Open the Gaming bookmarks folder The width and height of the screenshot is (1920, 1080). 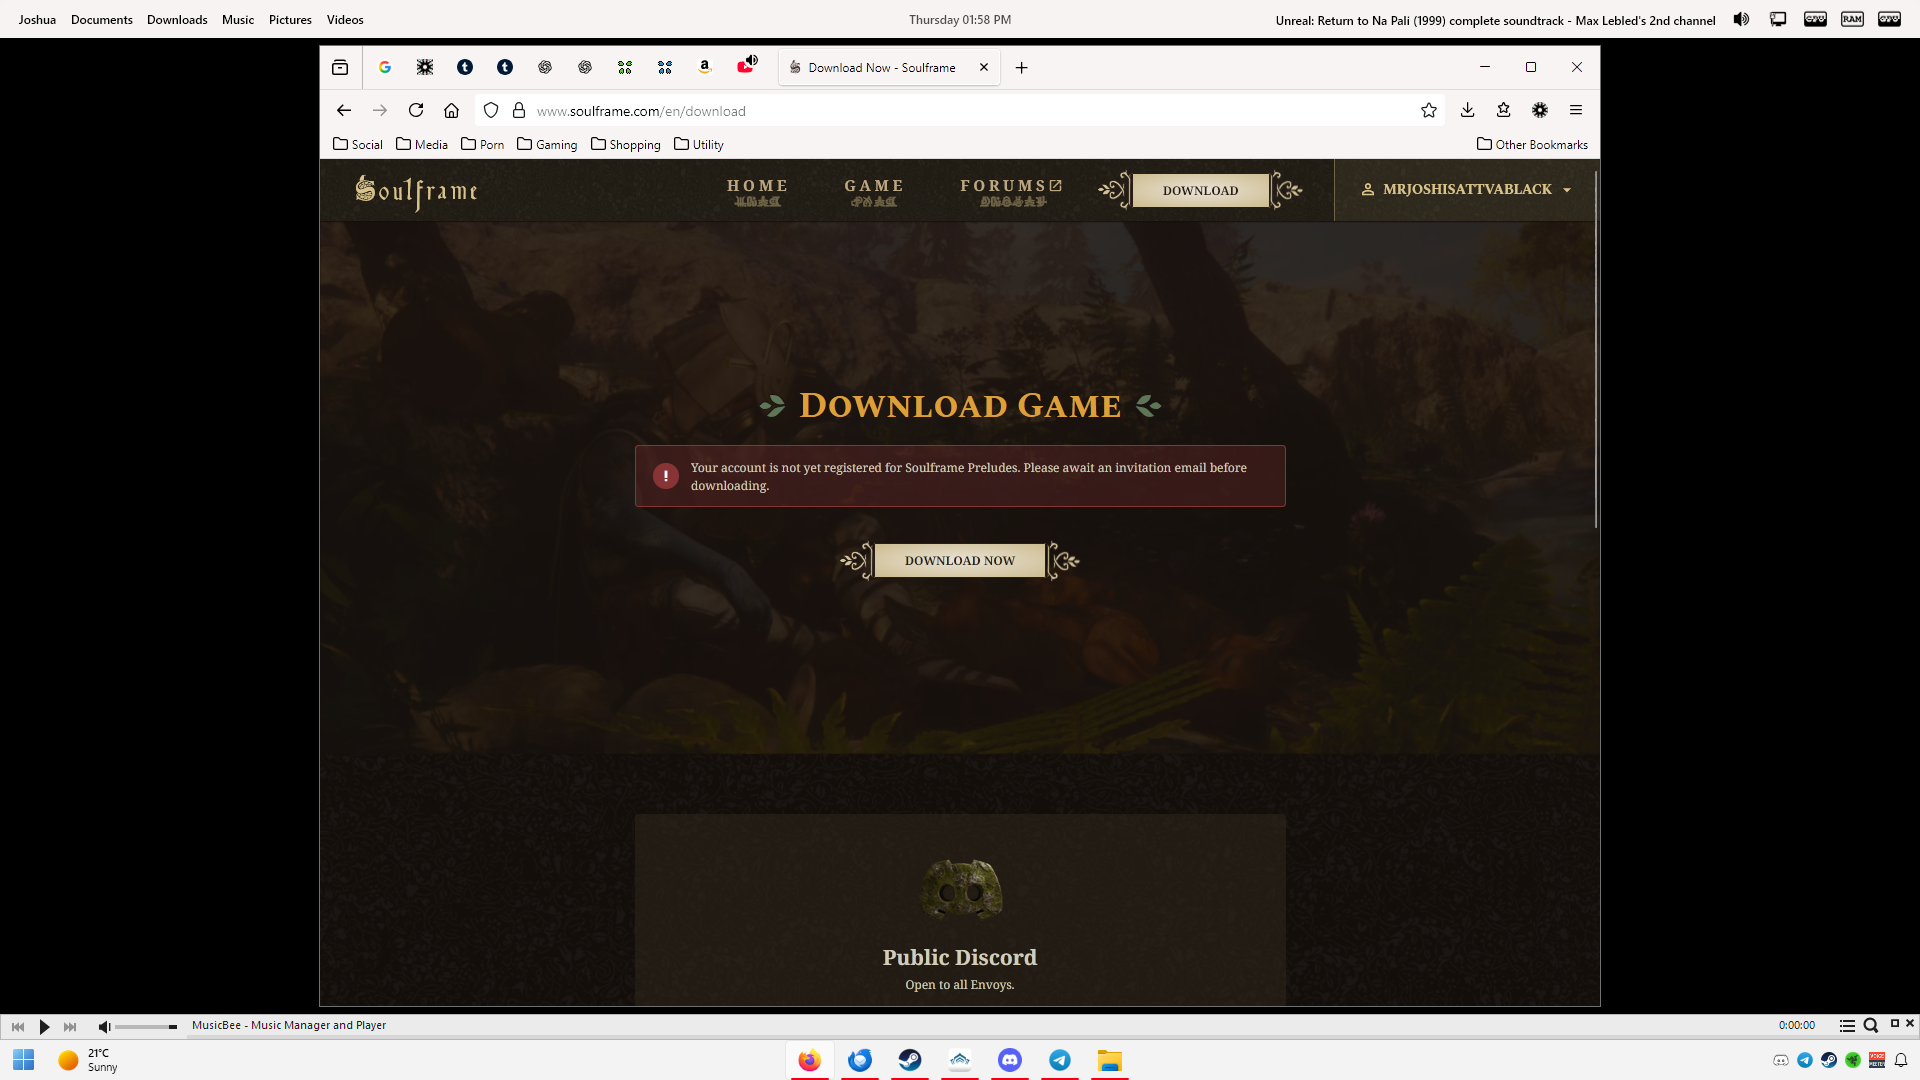[x=547, y=144]
